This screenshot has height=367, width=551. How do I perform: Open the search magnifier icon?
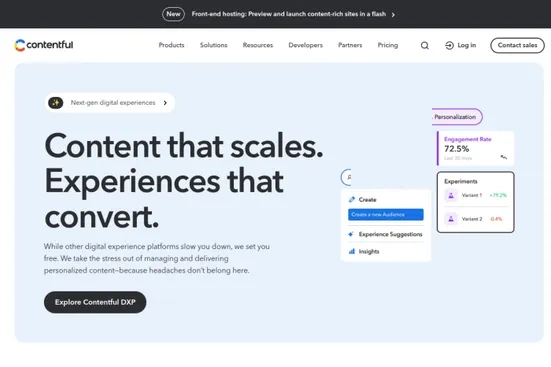424,45
